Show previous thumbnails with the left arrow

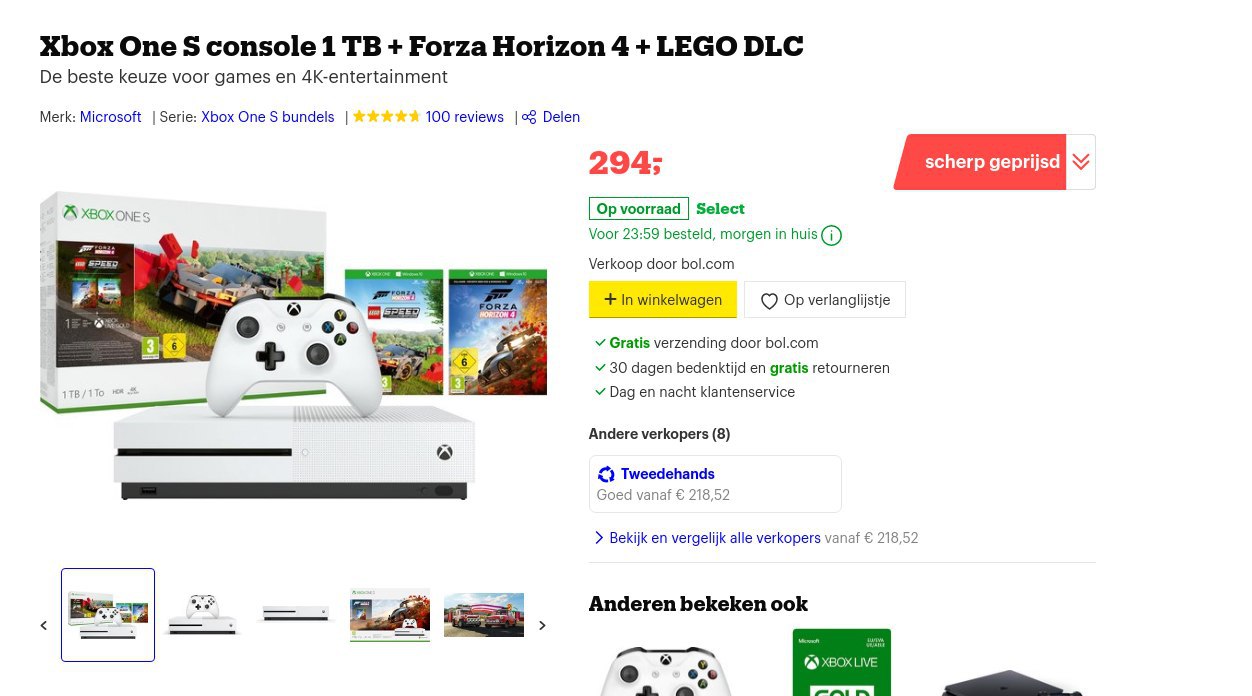[x=43, y=626]
